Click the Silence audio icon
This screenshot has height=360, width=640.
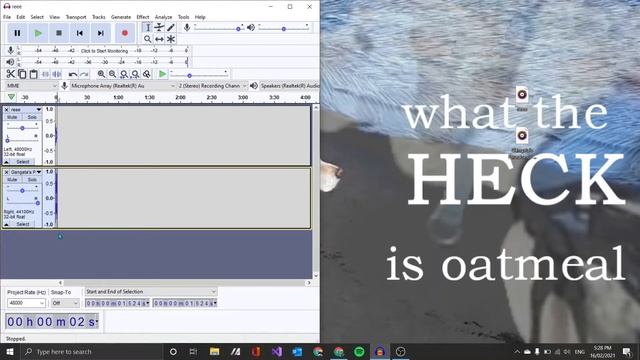coord(57,74)
